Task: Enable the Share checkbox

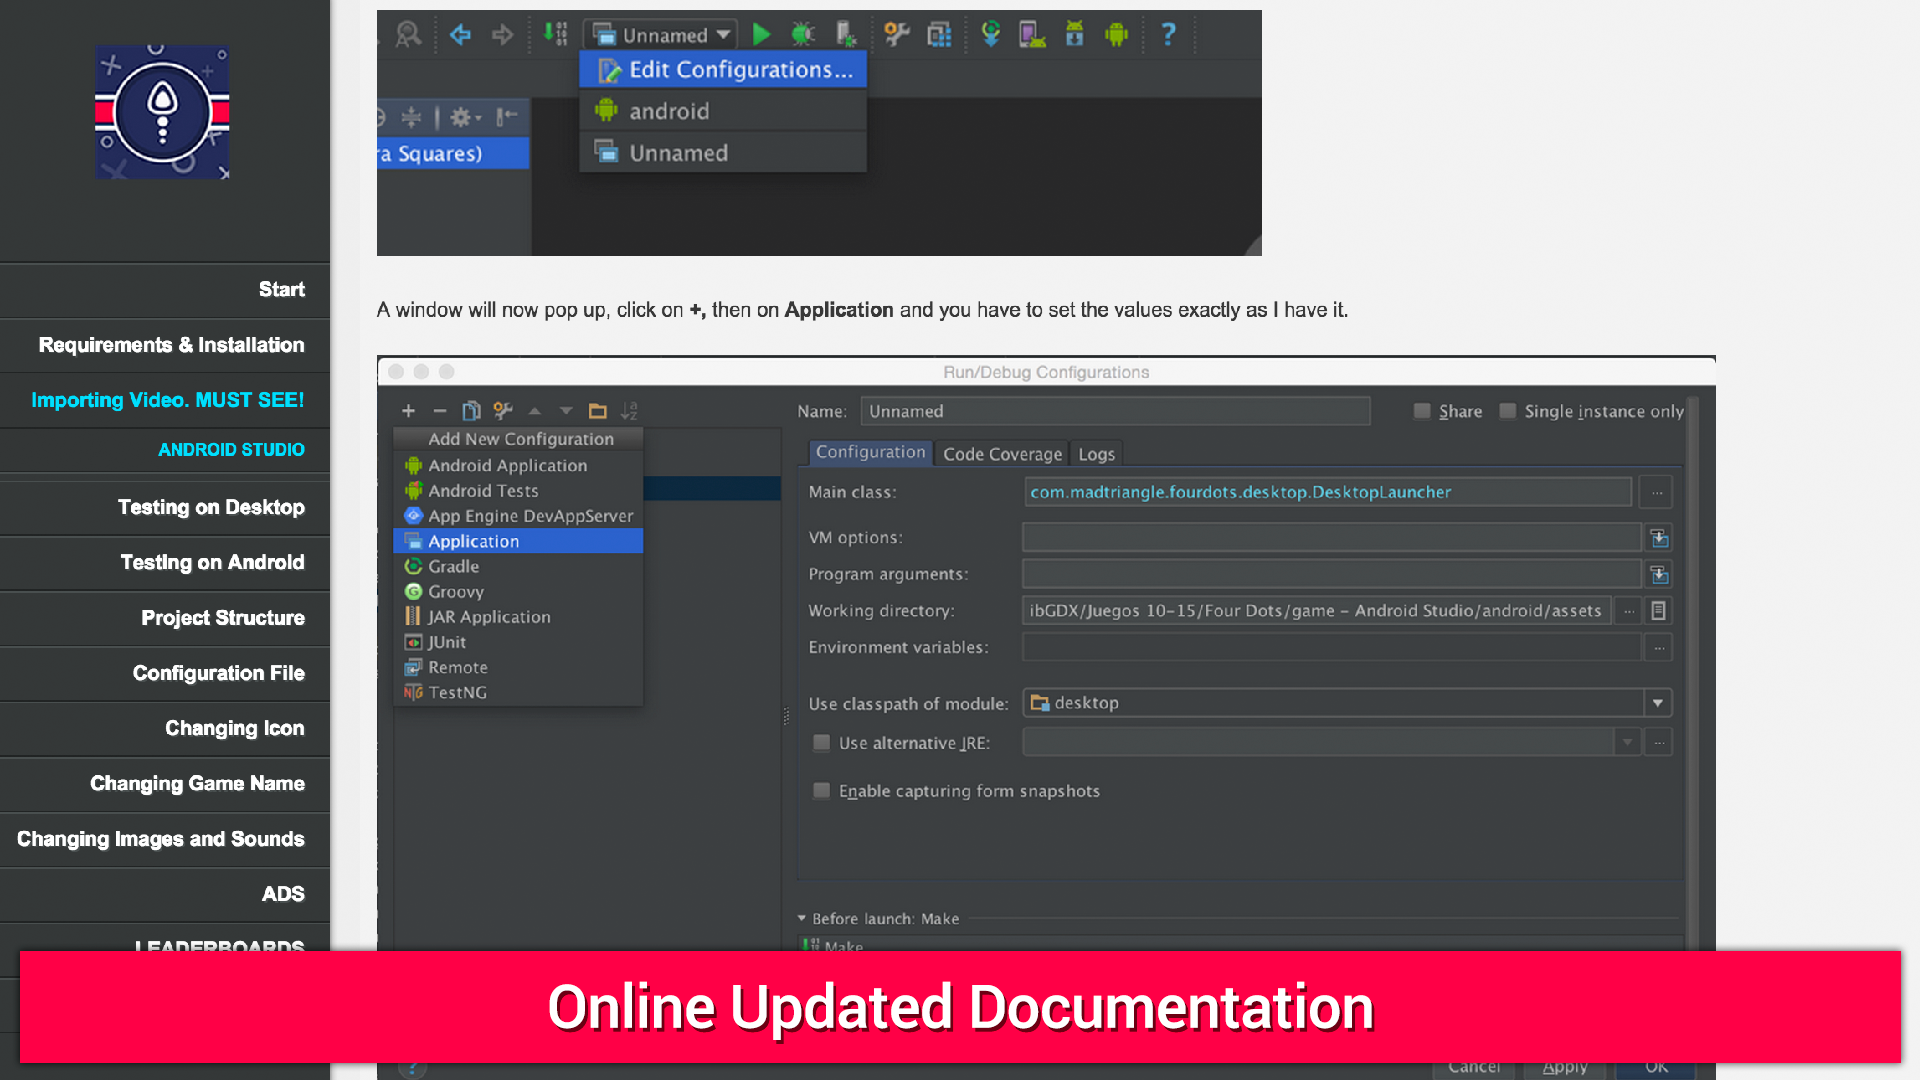Action: (x=1422, y=411)
